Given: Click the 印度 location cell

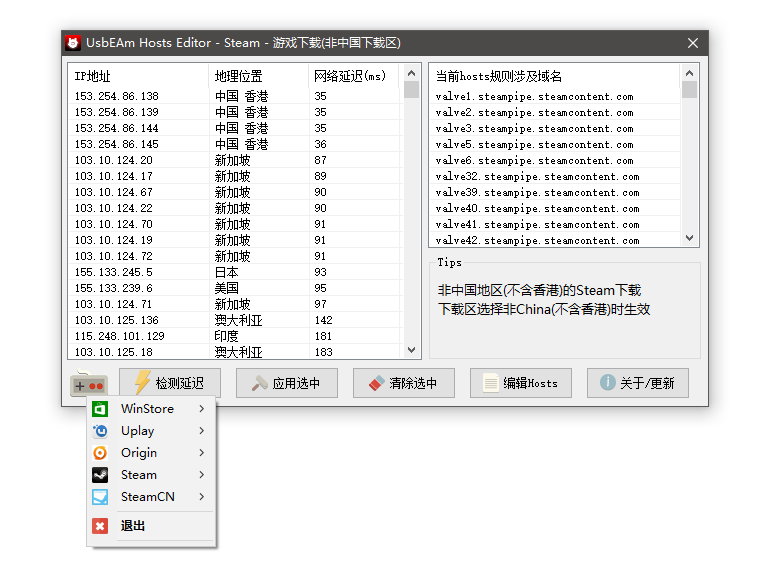Looking at the screenshot, I should coord(226,336).
